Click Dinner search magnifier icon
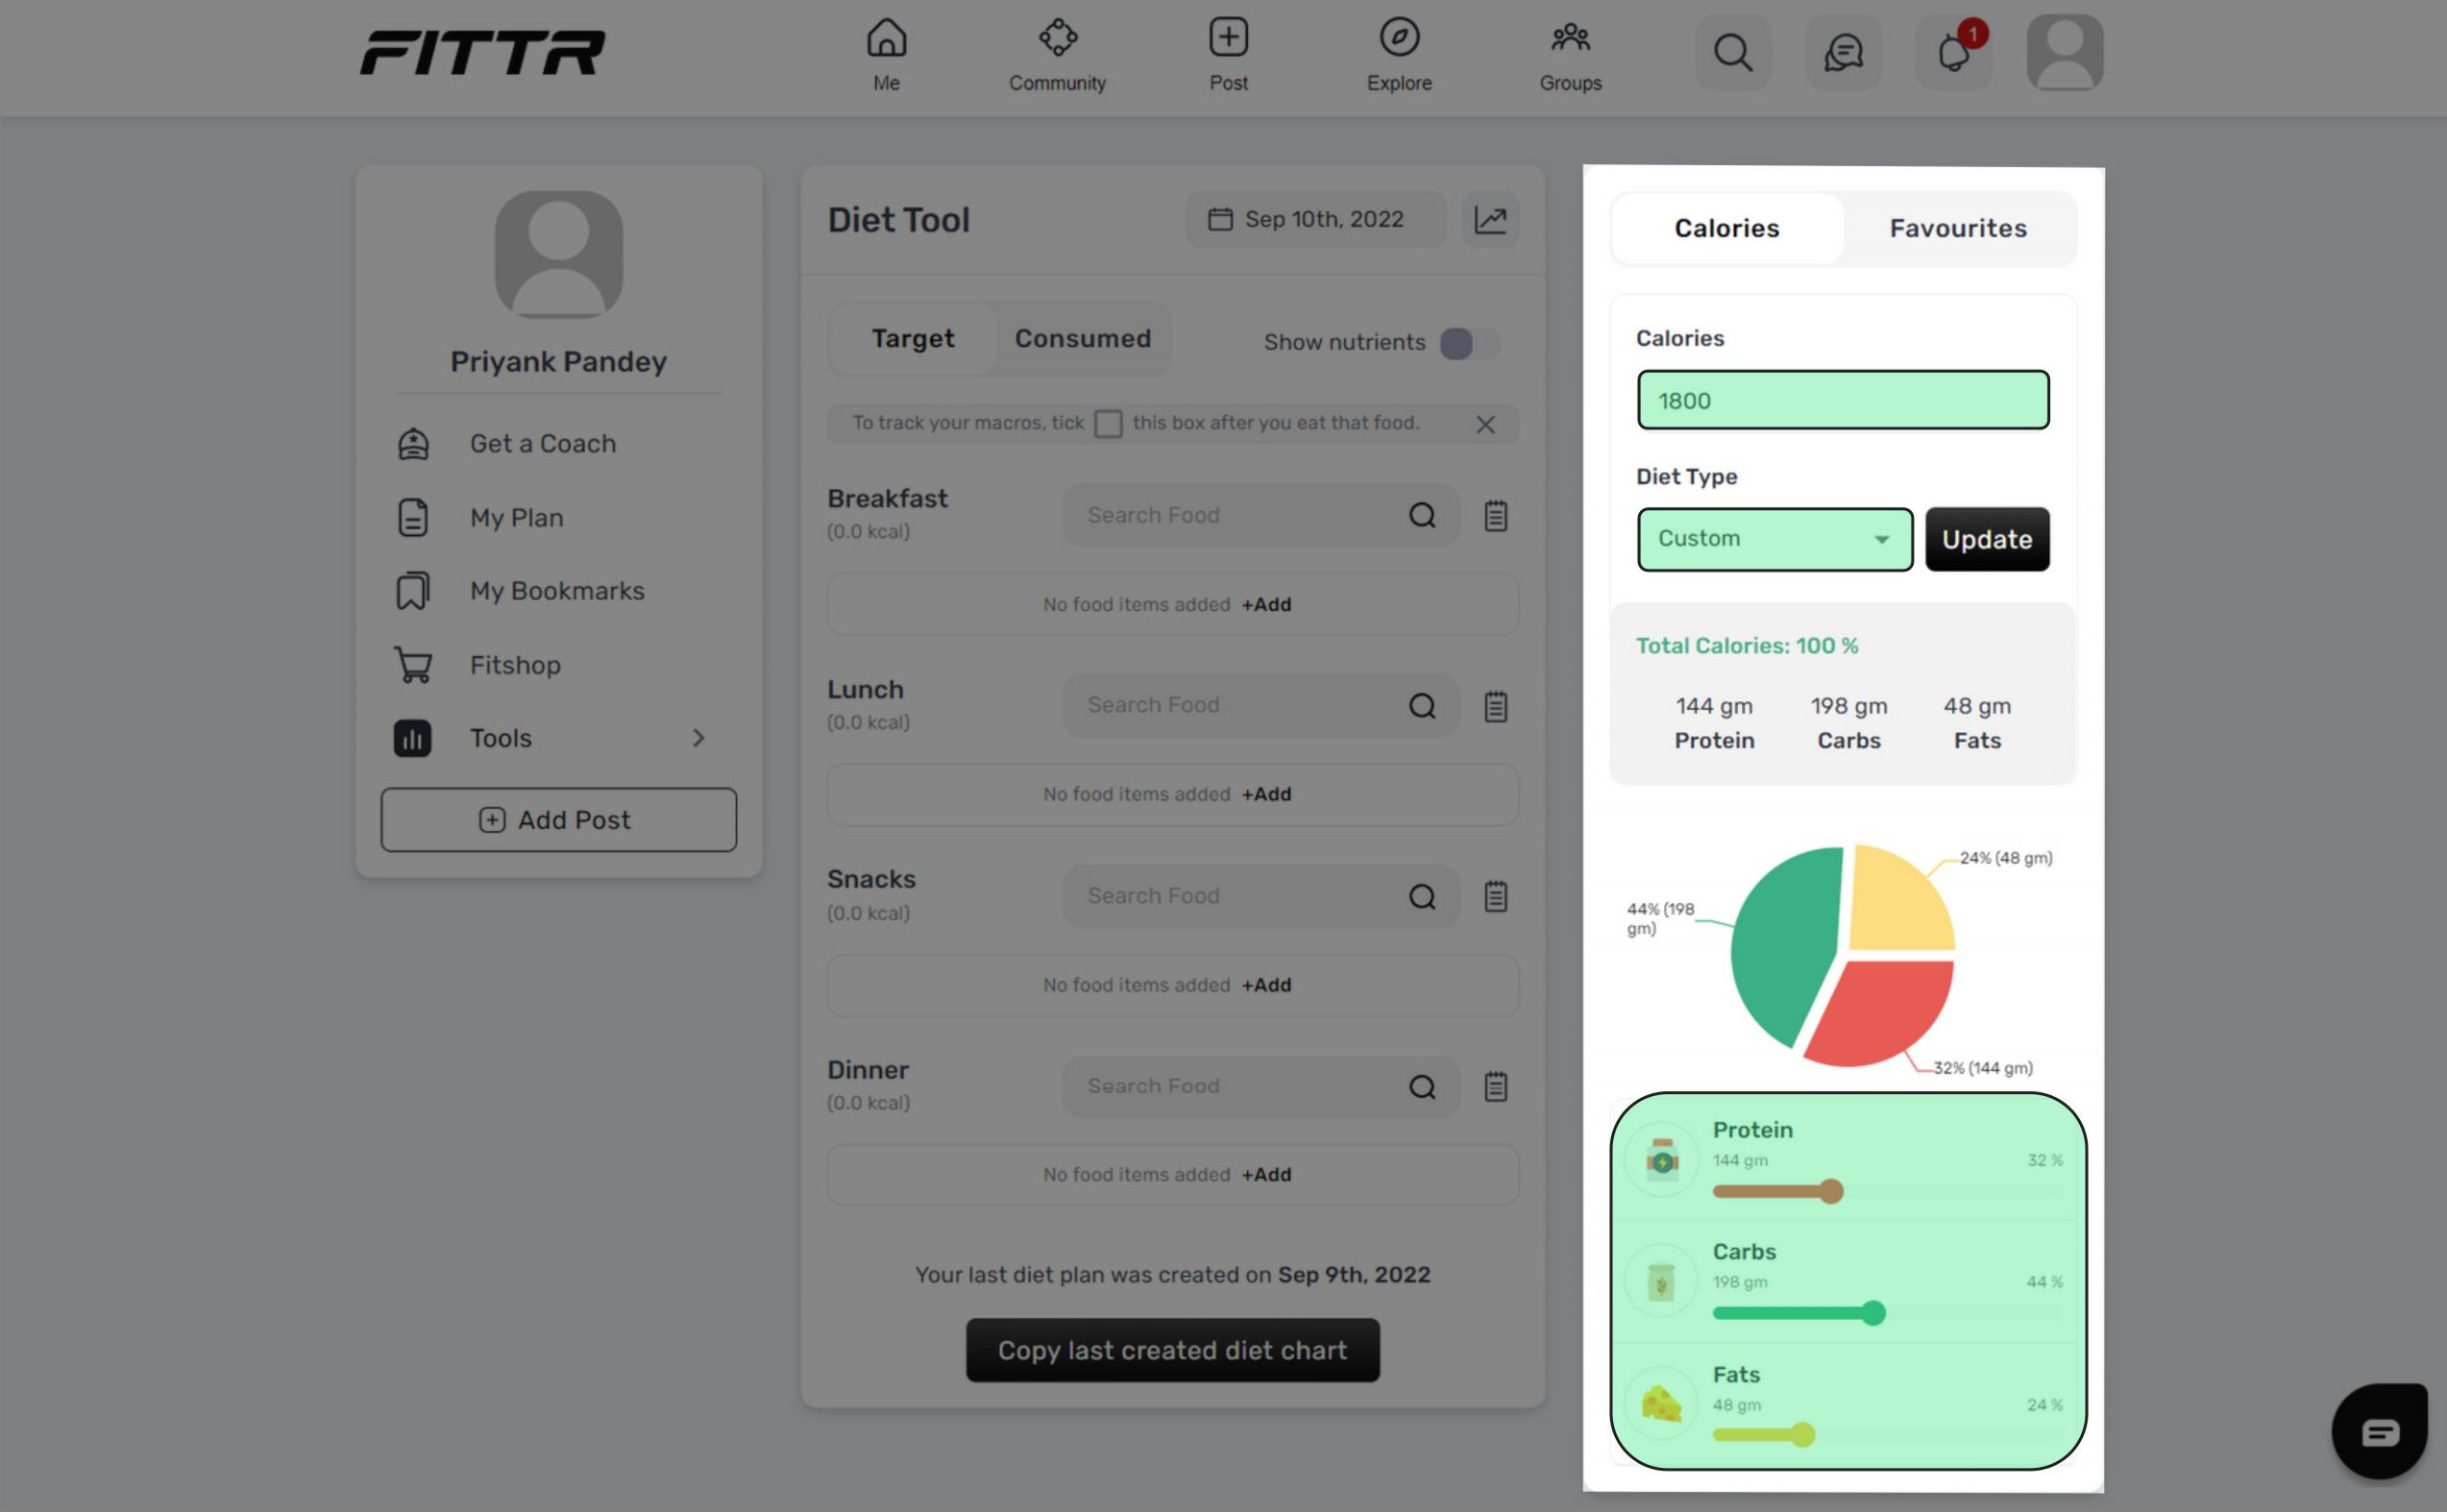 click(1422, 1087)
